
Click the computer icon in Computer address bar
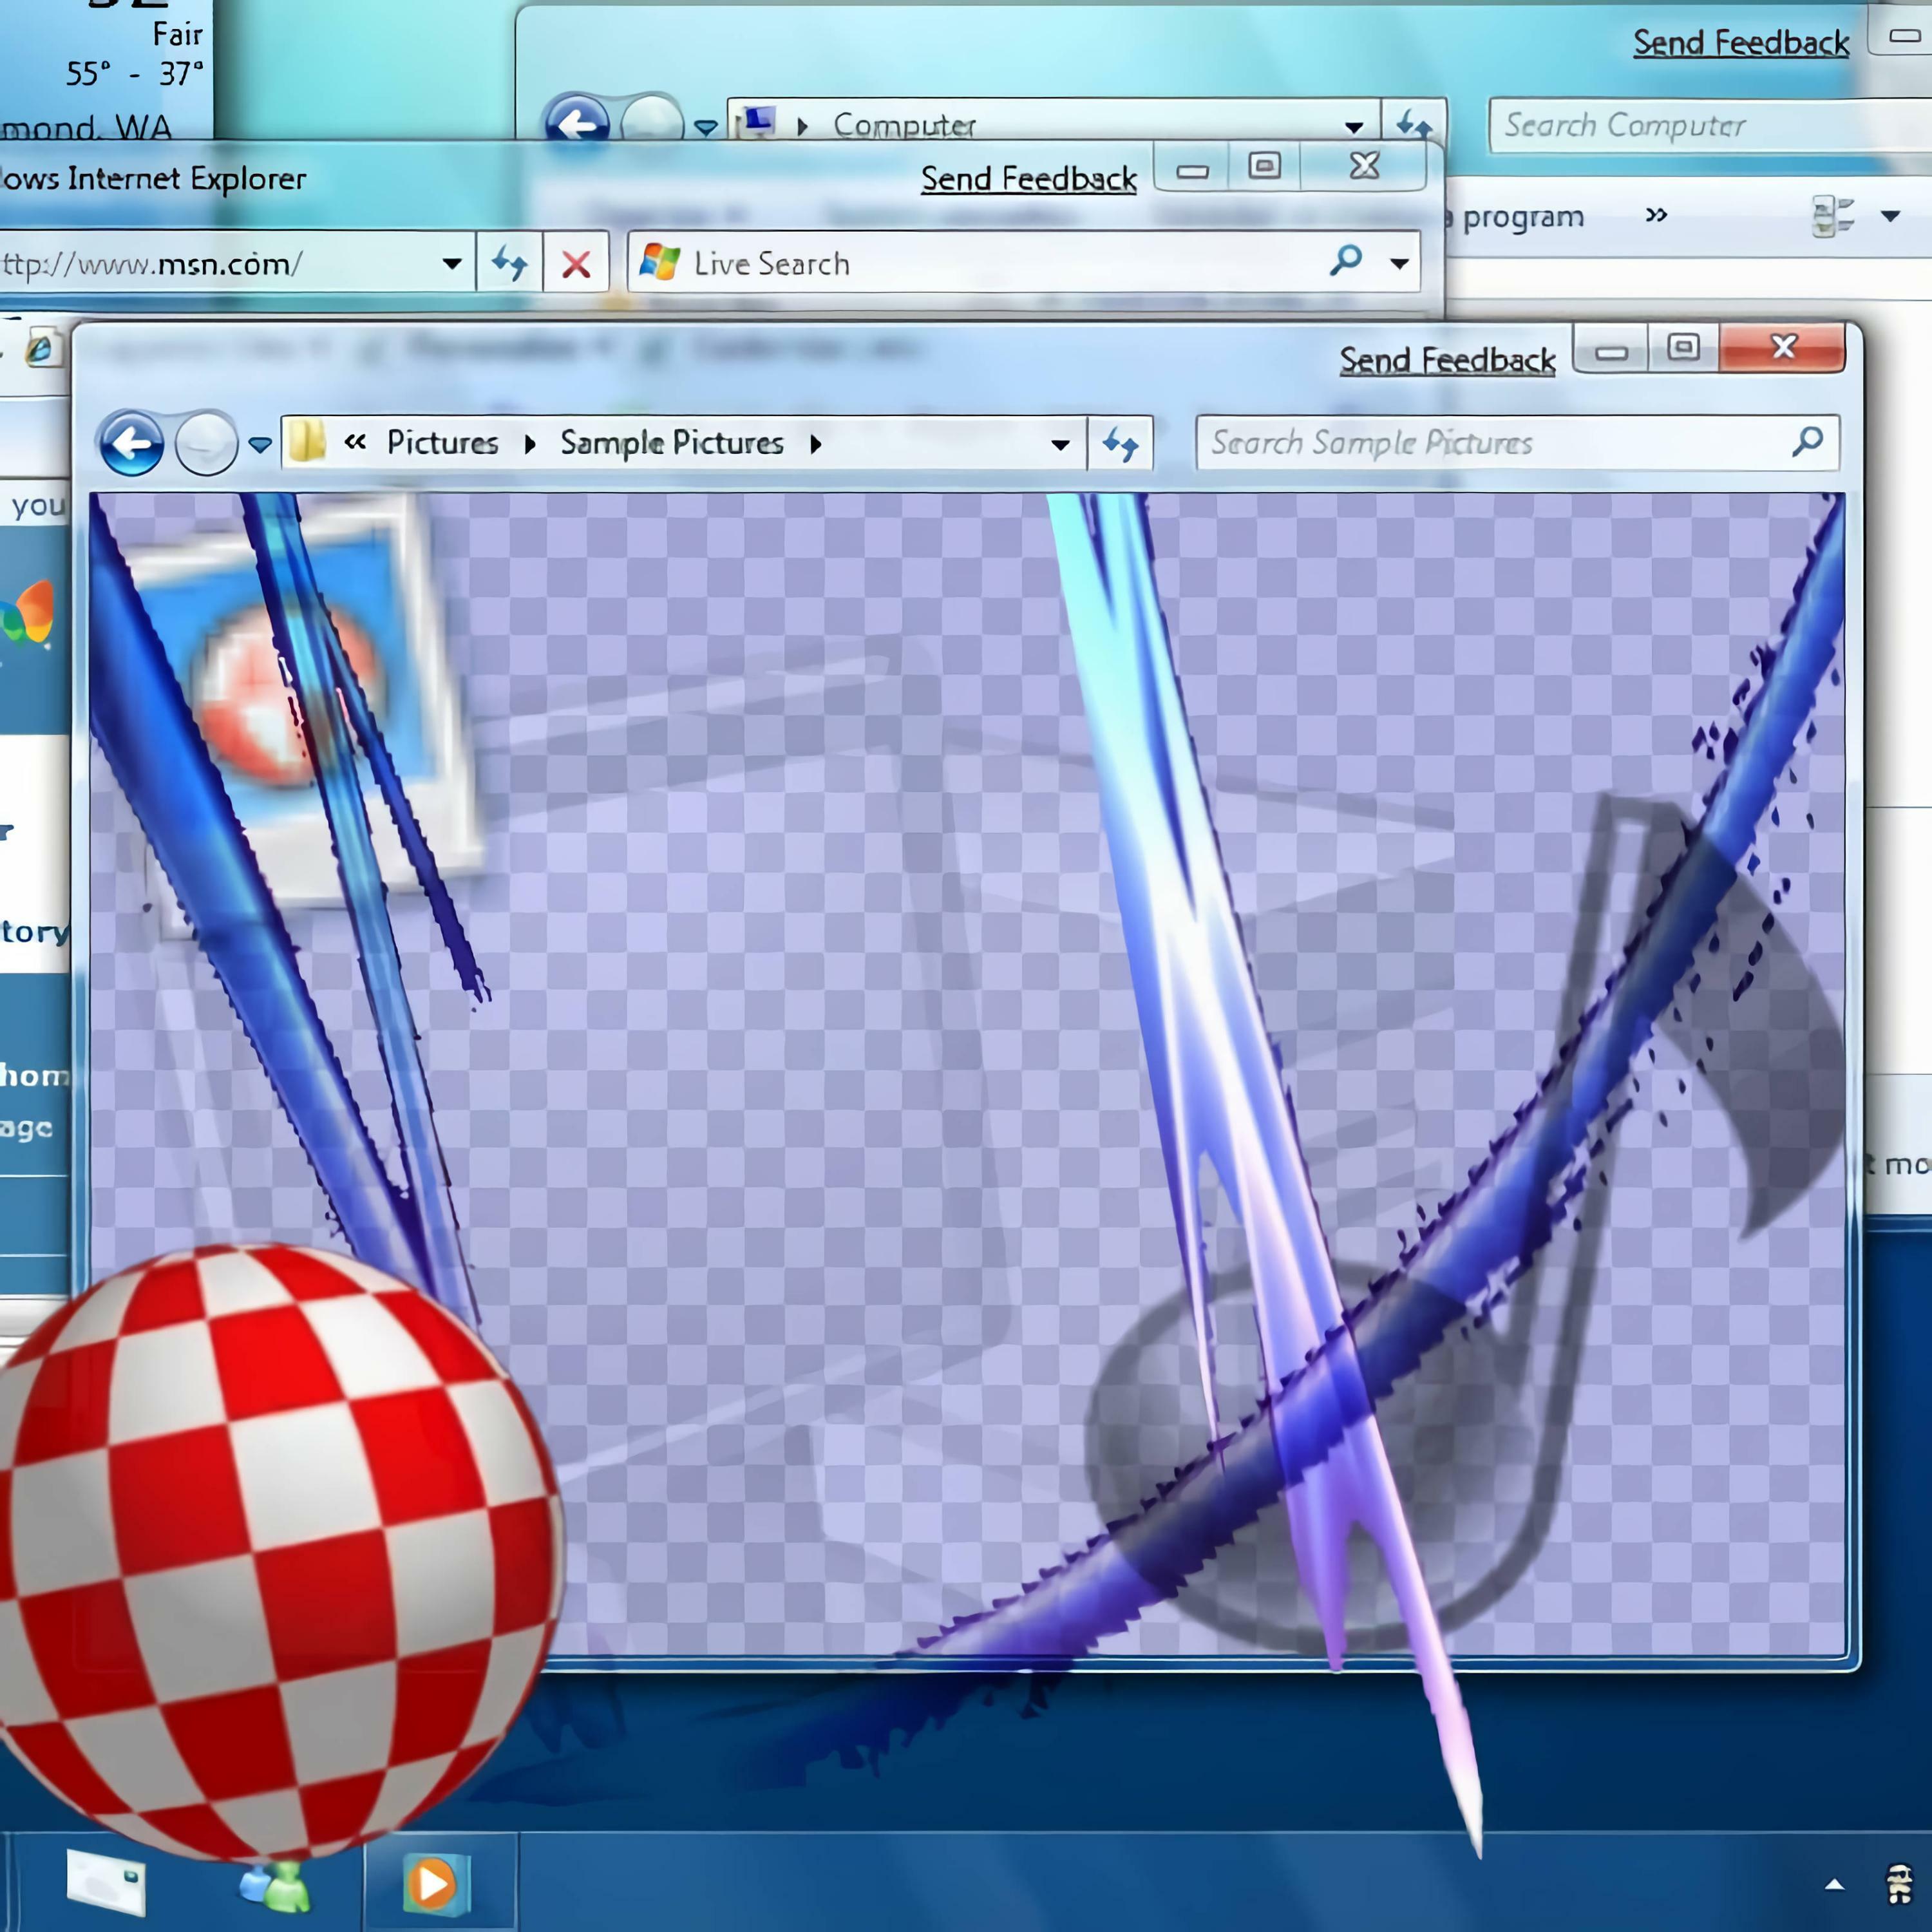[757, 123]
